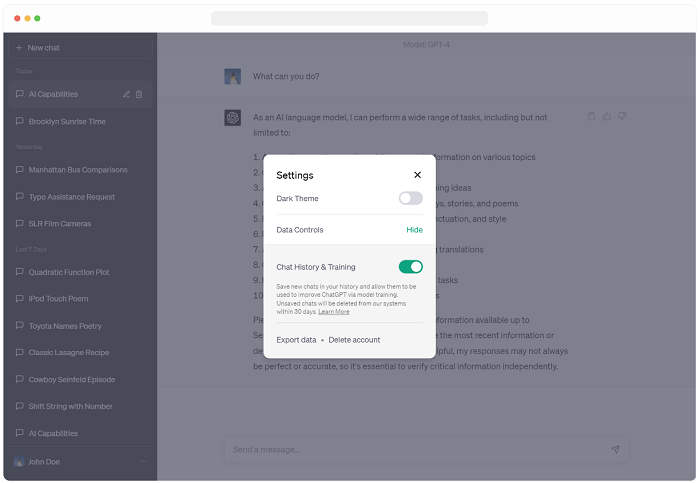Screen dimensions: 700x483
Task: Rename AI Capabilities chat via pencil icon
Action: click(x=126, y=94)
